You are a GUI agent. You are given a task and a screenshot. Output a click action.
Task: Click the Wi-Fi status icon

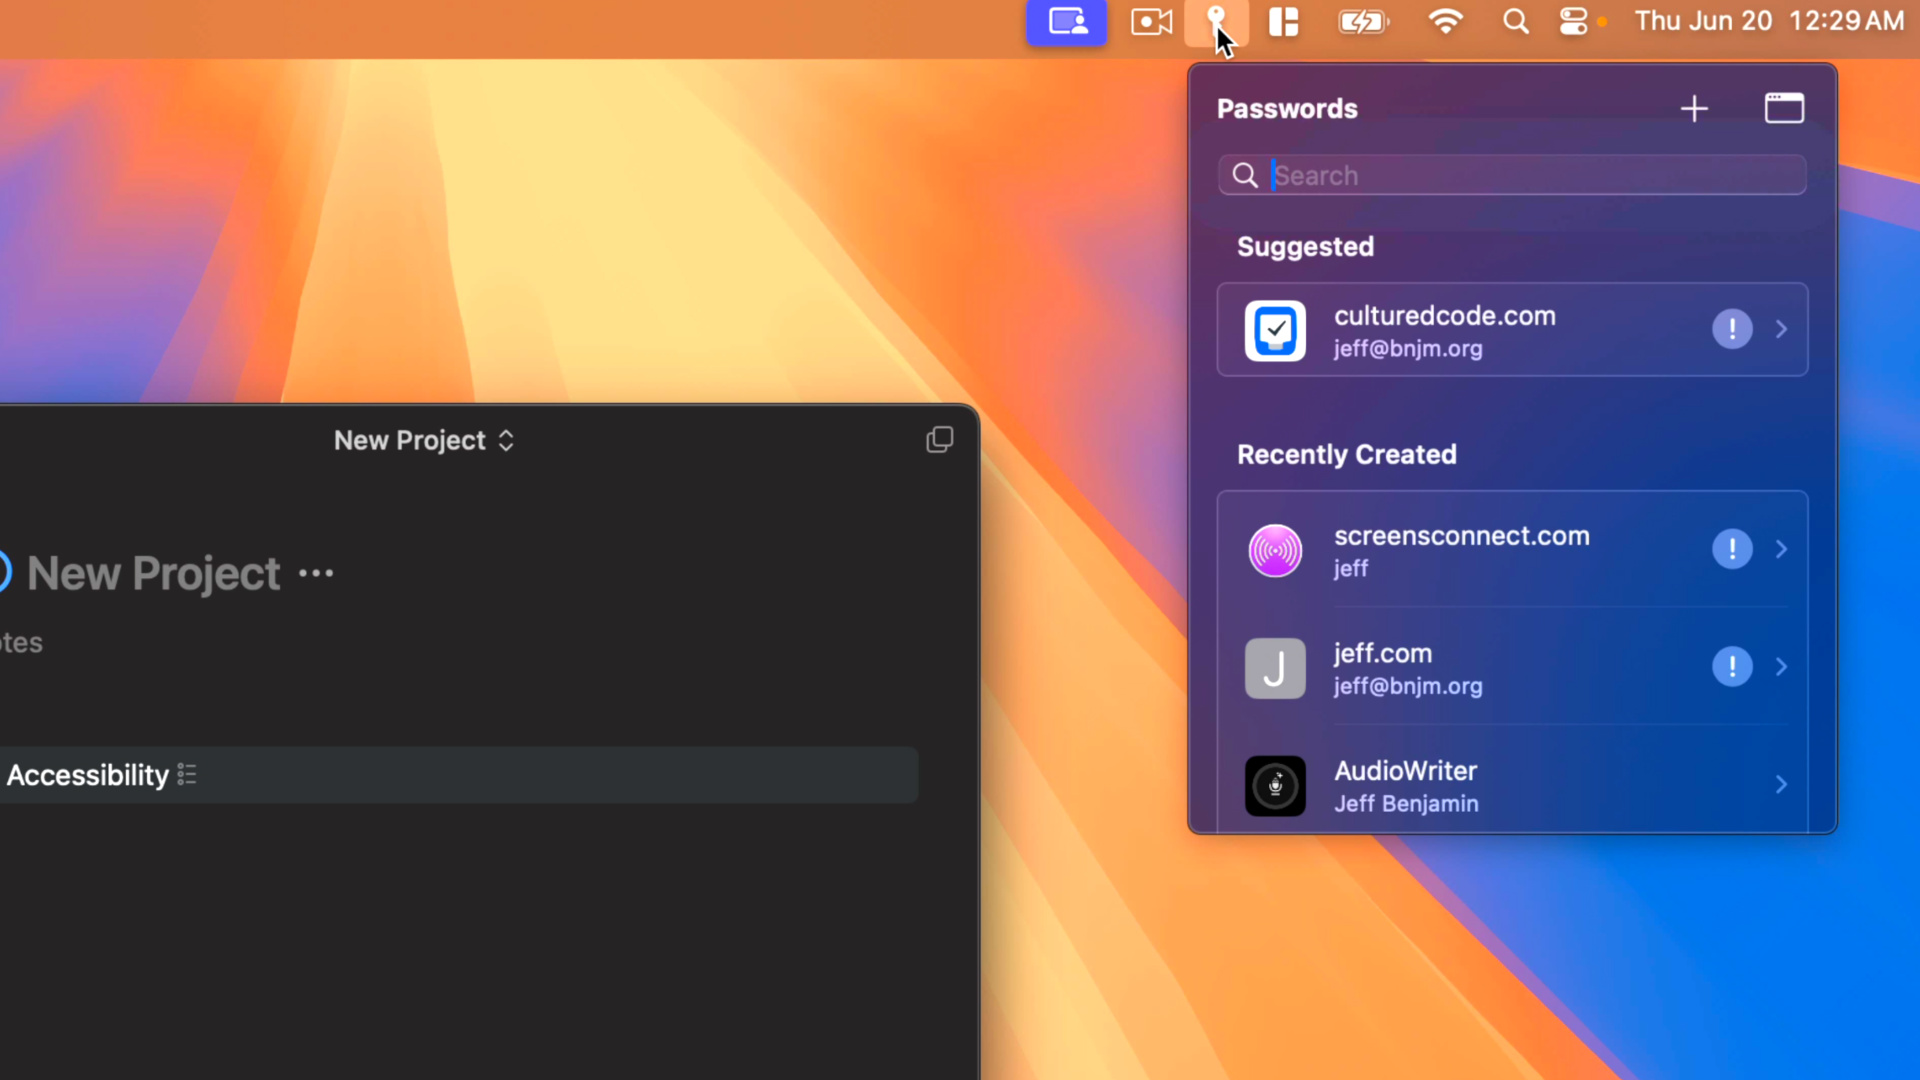(1445, 21)
